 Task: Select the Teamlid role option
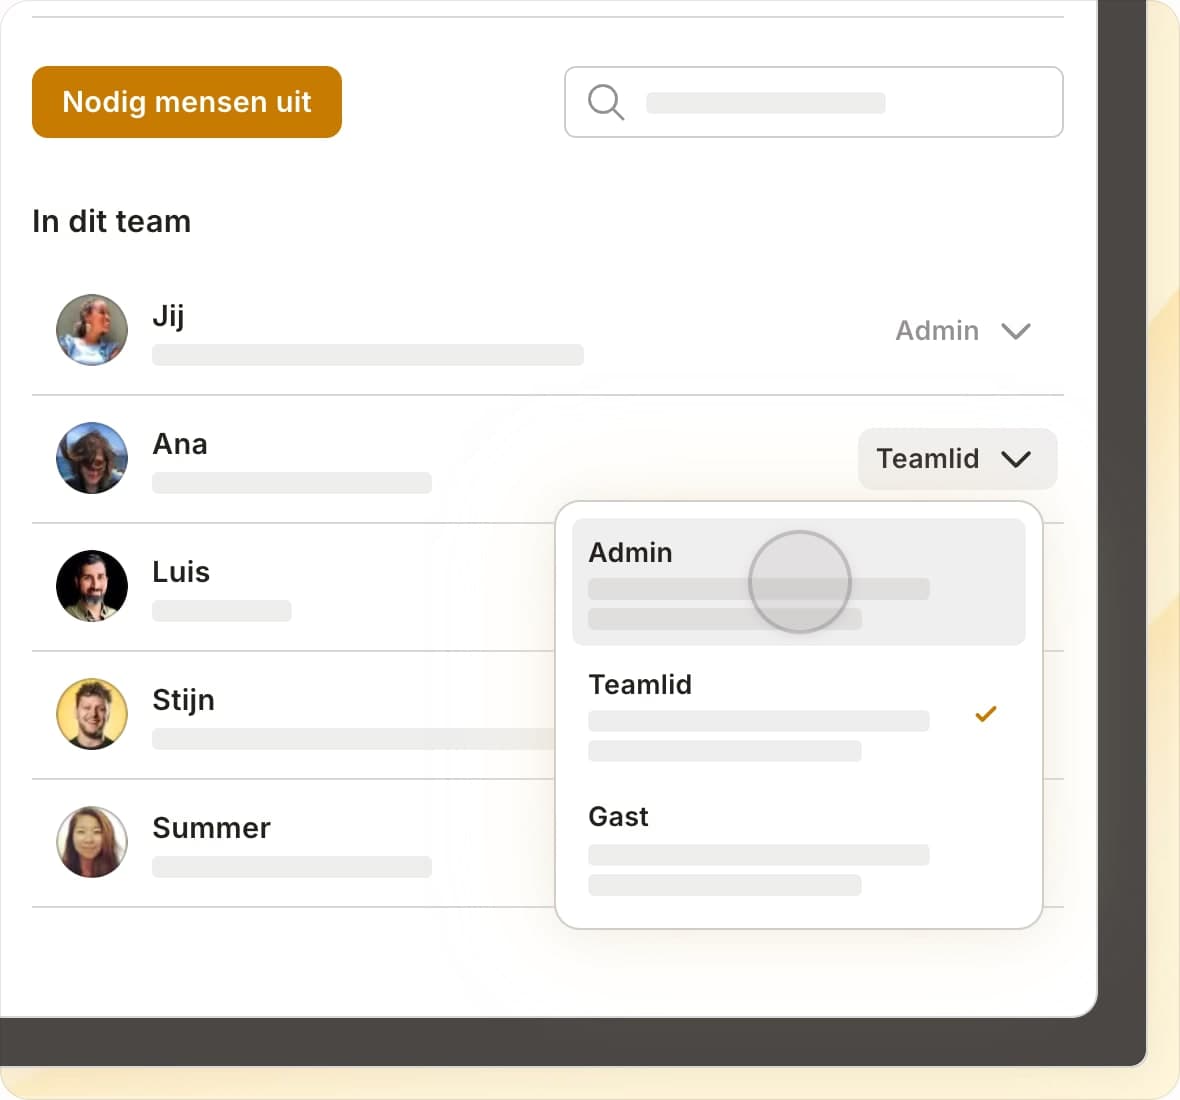798,715
